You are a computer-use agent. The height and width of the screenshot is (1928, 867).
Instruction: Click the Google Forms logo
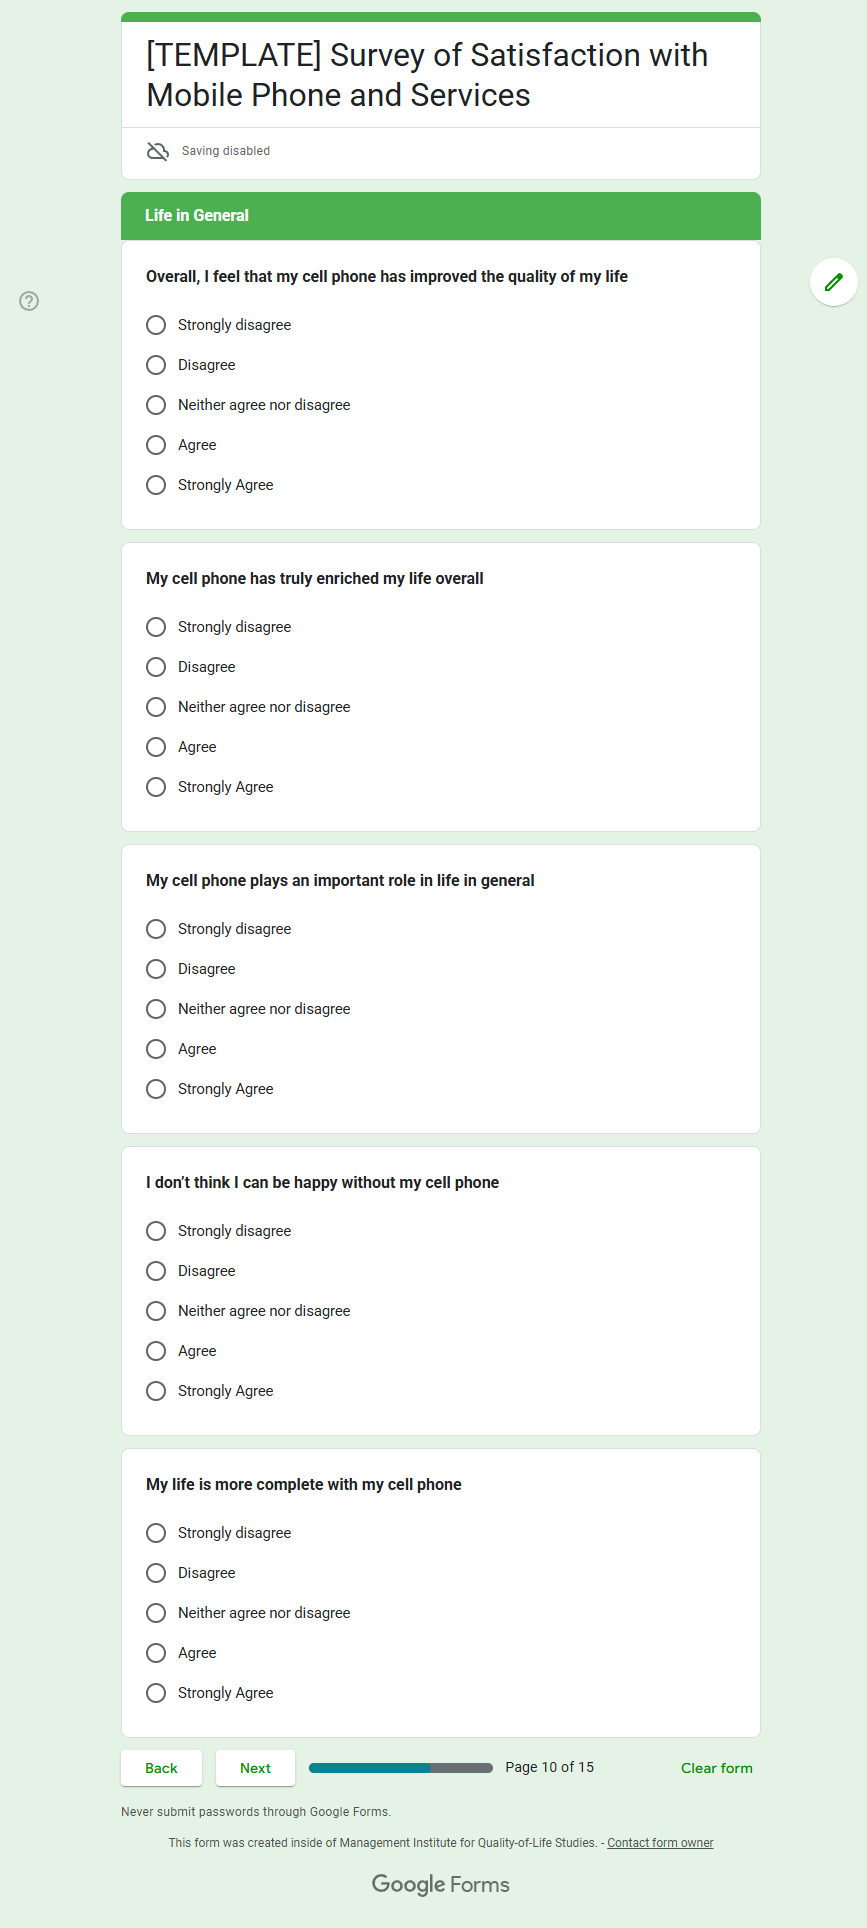pos(440,1885)
